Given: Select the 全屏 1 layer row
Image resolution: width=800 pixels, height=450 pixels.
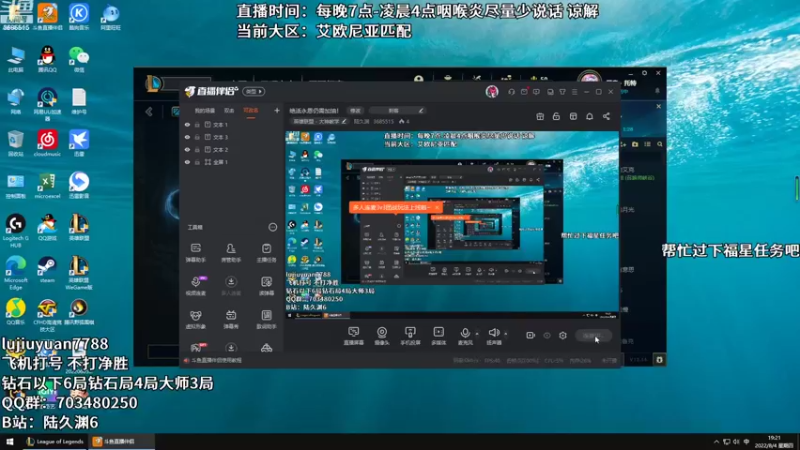Looking at the screenshot, I should click(x=232, y=162).
